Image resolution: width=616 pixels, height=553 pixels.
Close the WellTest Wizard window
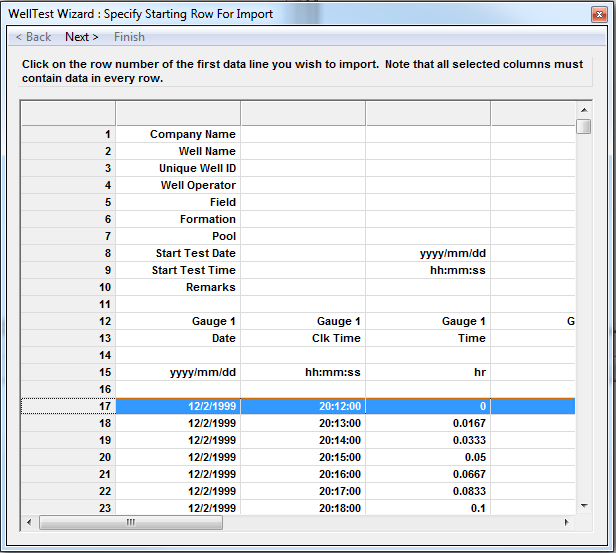click(x=599, y=15)
